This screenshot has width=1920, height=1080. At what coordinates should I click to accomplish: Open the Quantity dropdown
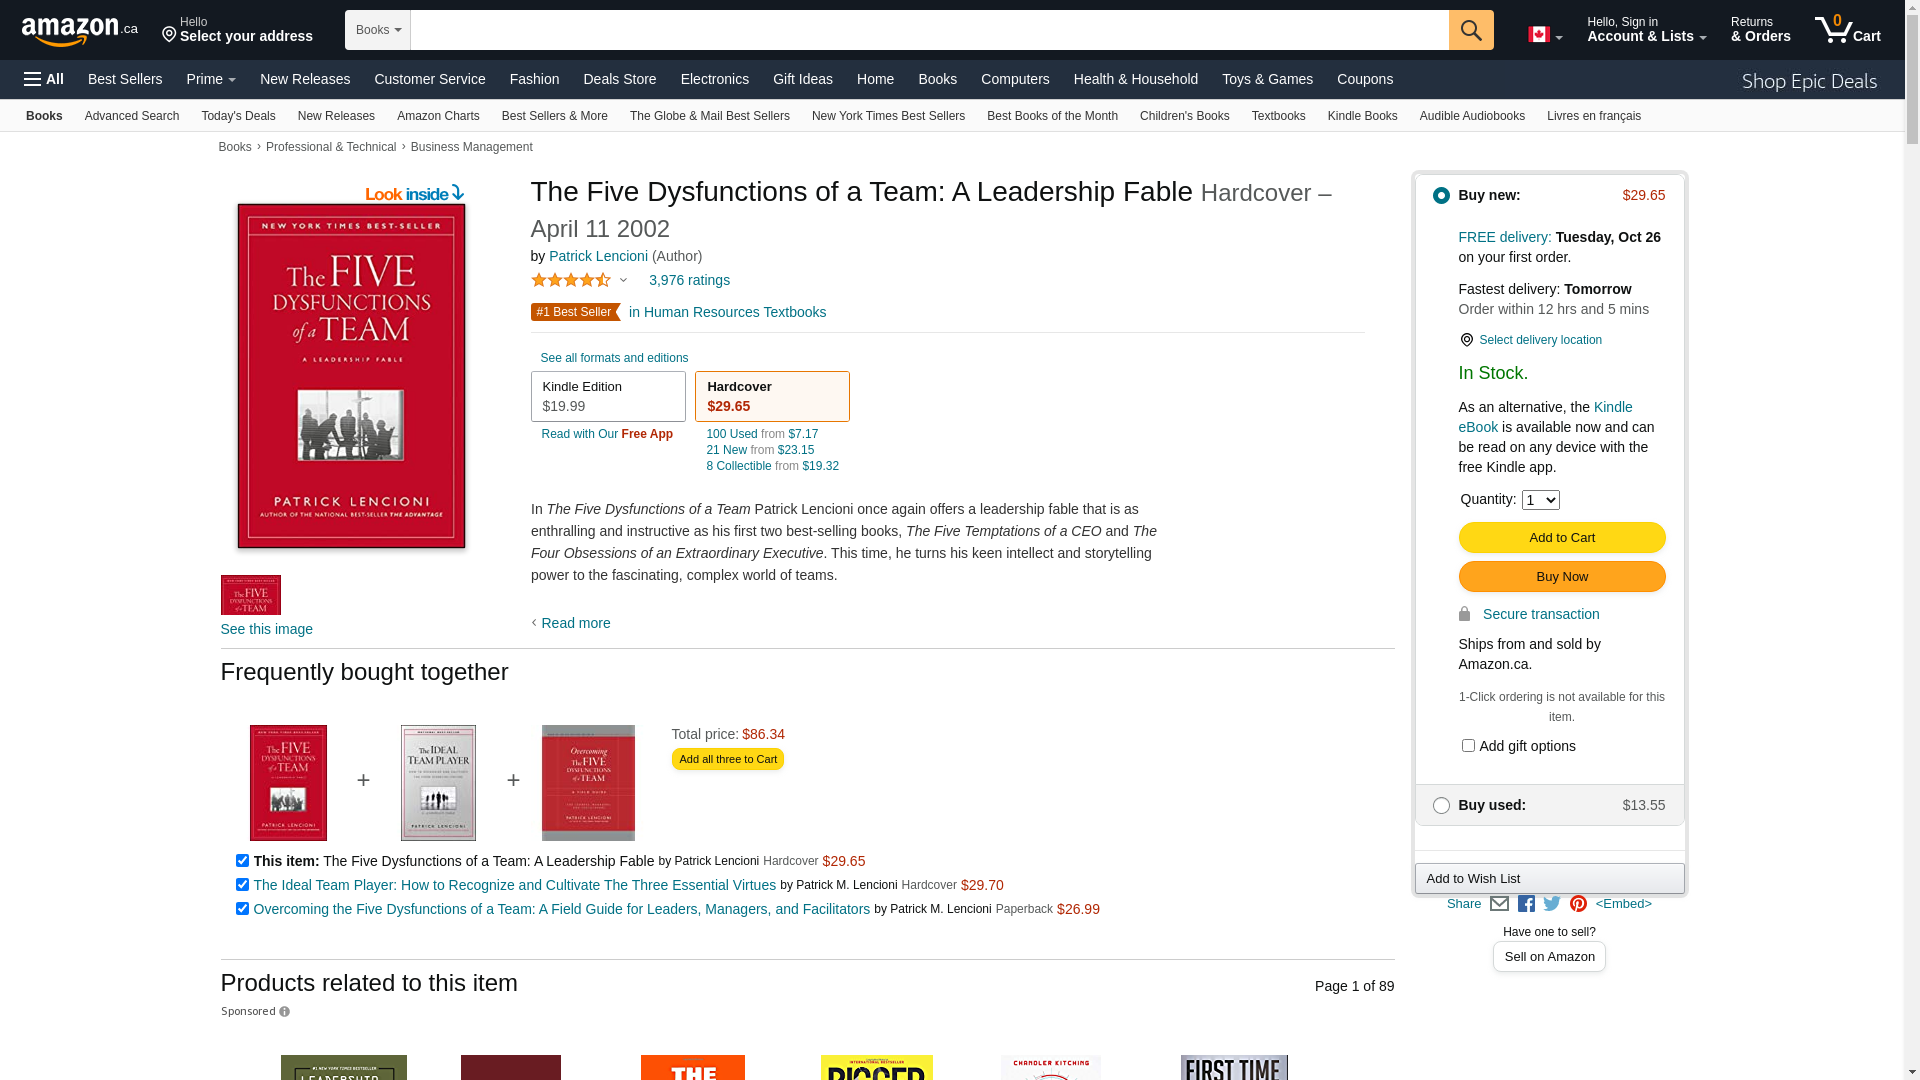(x=1540, y=500)
